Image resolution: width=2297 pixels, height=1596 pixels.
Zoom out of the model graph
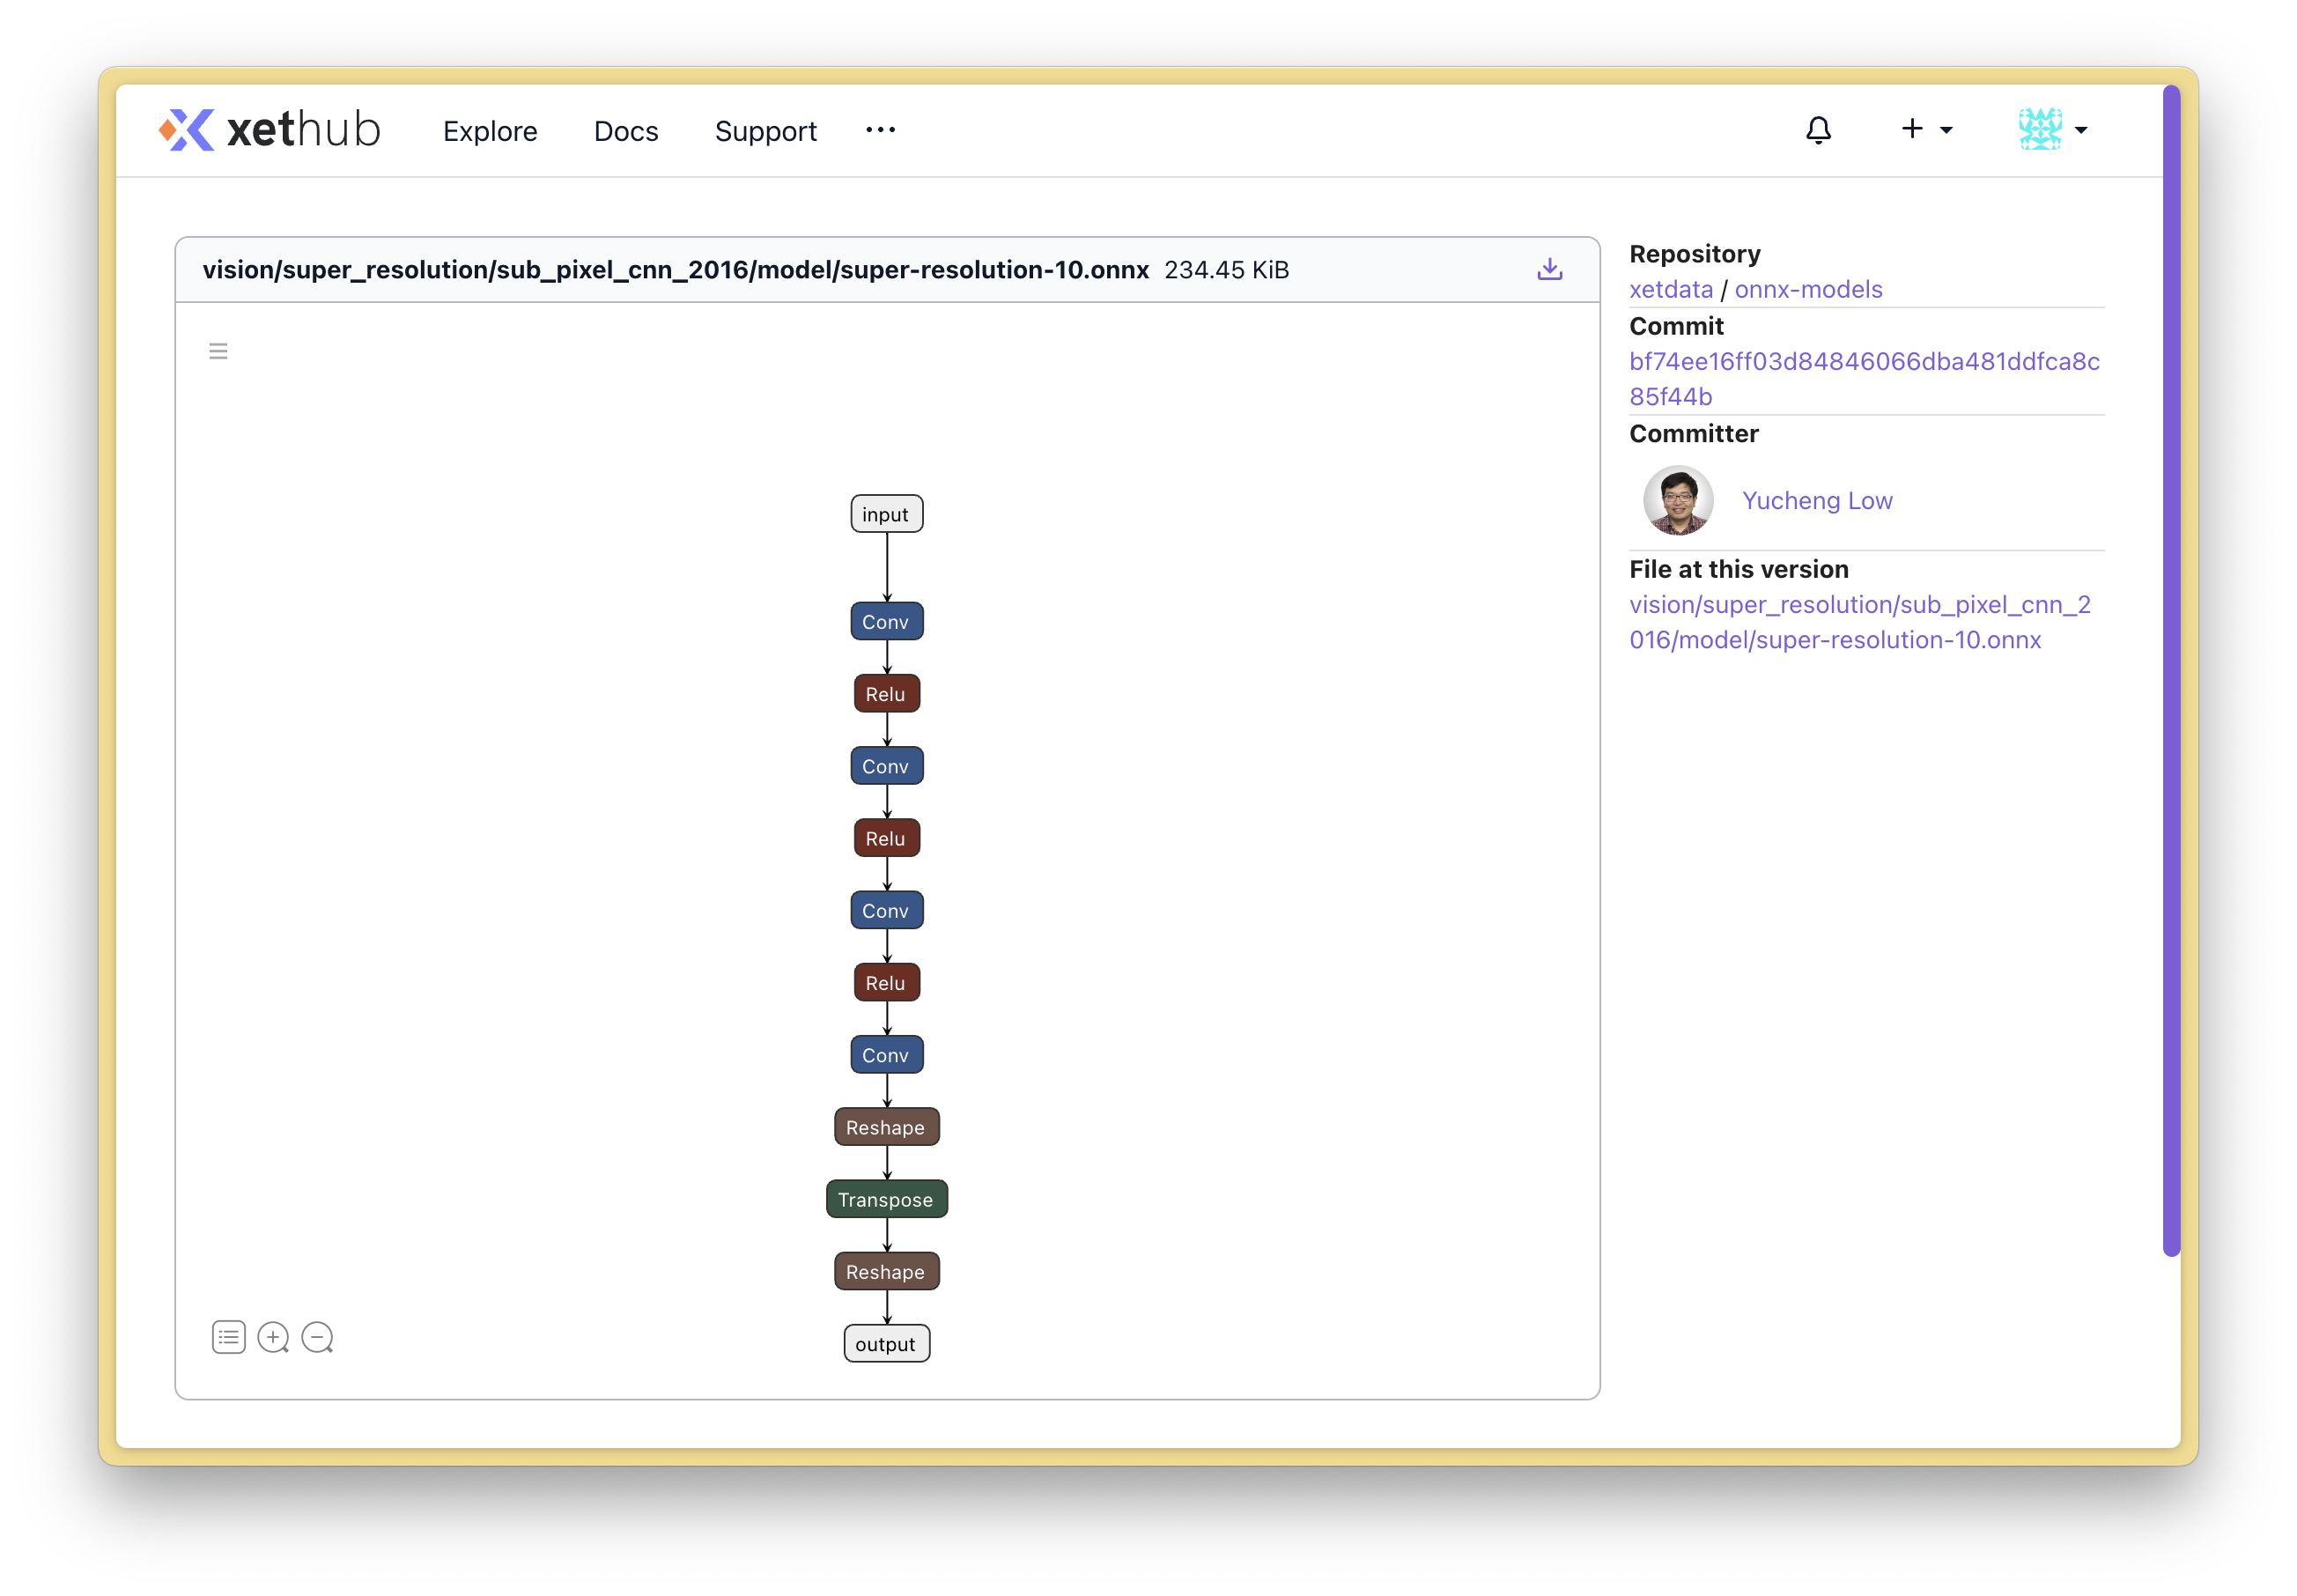coord(317,1337)
